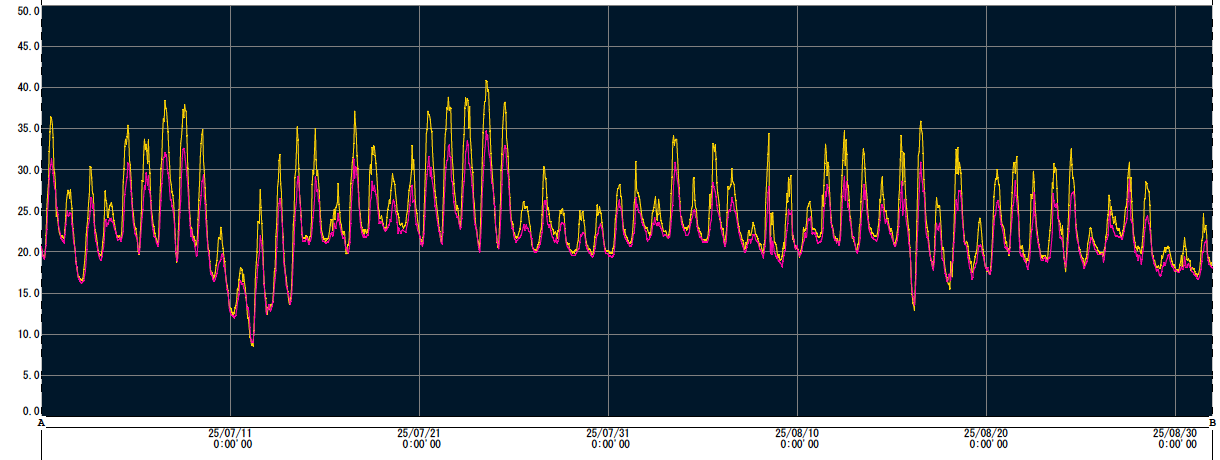1220x460 pixels.
Task: Click the 25/08/20 date label on time axis
Action: 987,434
